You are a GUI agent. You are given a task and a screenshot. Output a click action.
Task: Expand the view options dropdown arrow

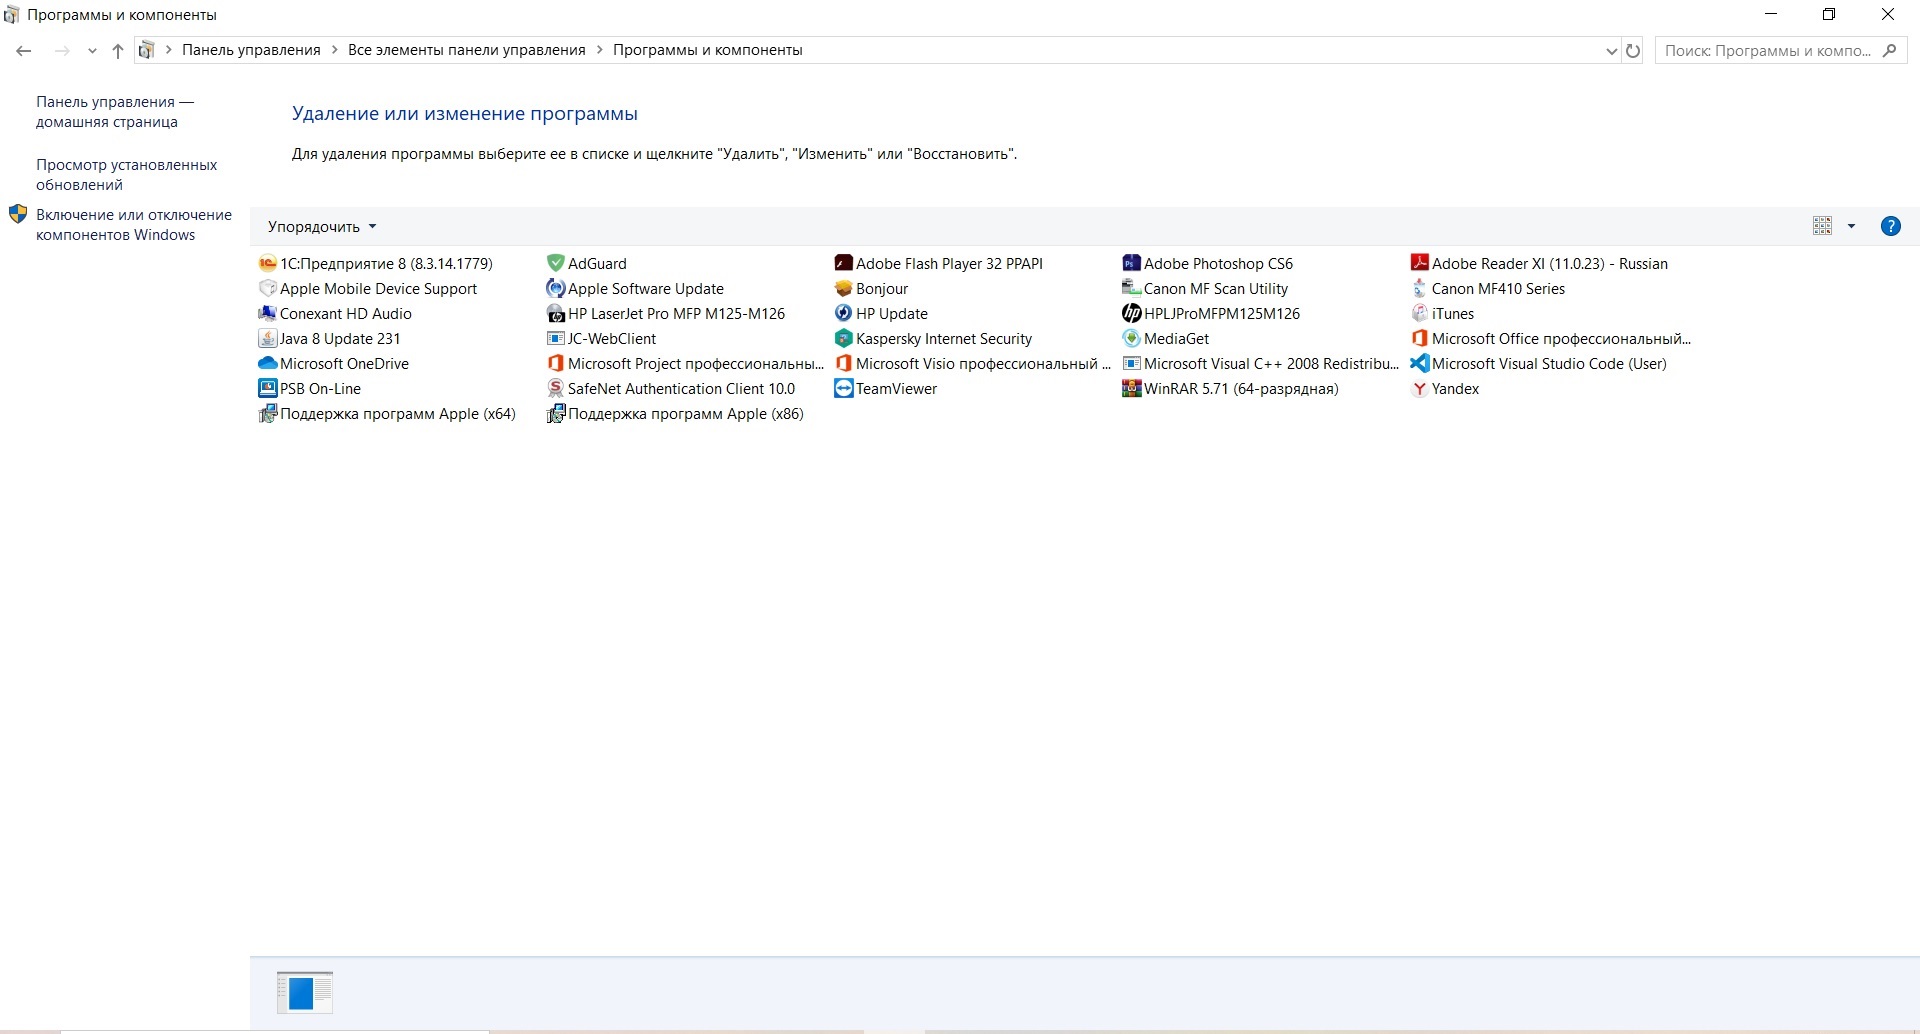[1851, 226]
